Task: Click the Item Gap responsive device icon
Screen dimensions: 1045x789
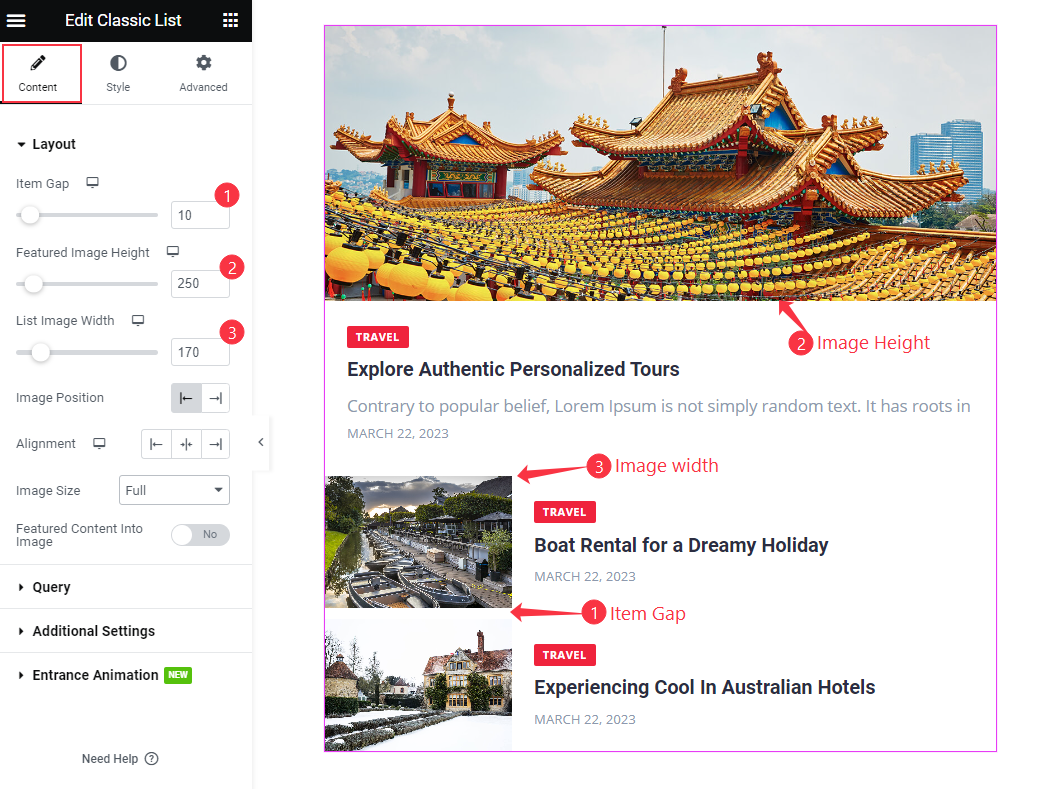Action: point(92,183)
